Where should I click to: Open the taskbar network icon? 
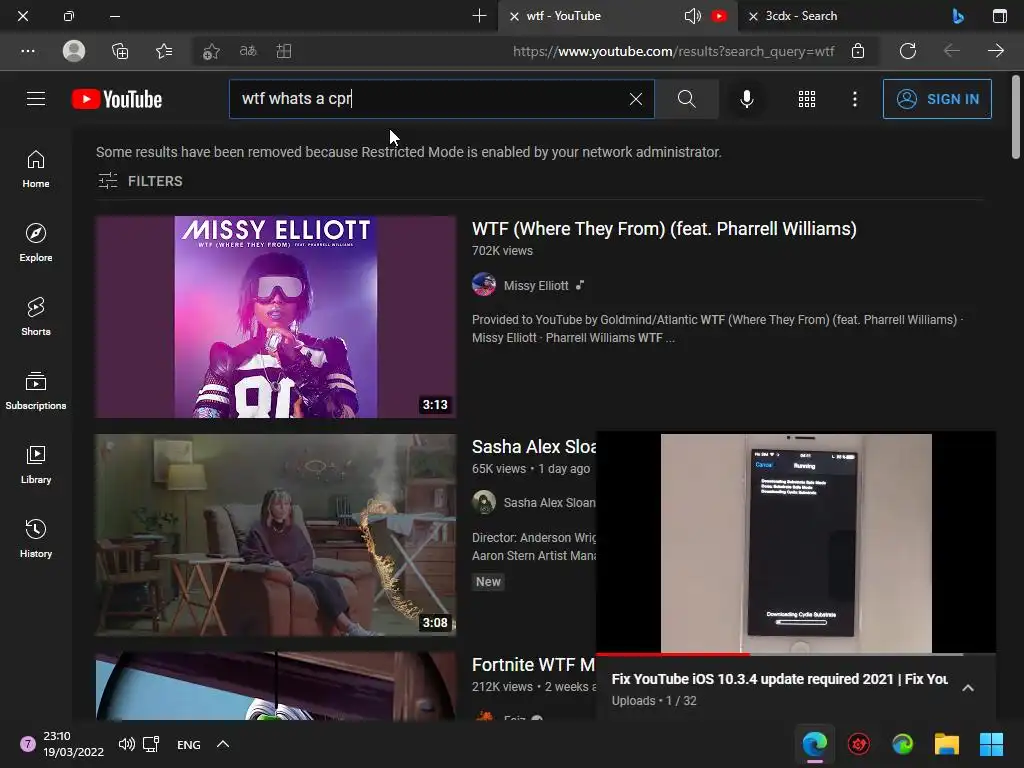151,744
